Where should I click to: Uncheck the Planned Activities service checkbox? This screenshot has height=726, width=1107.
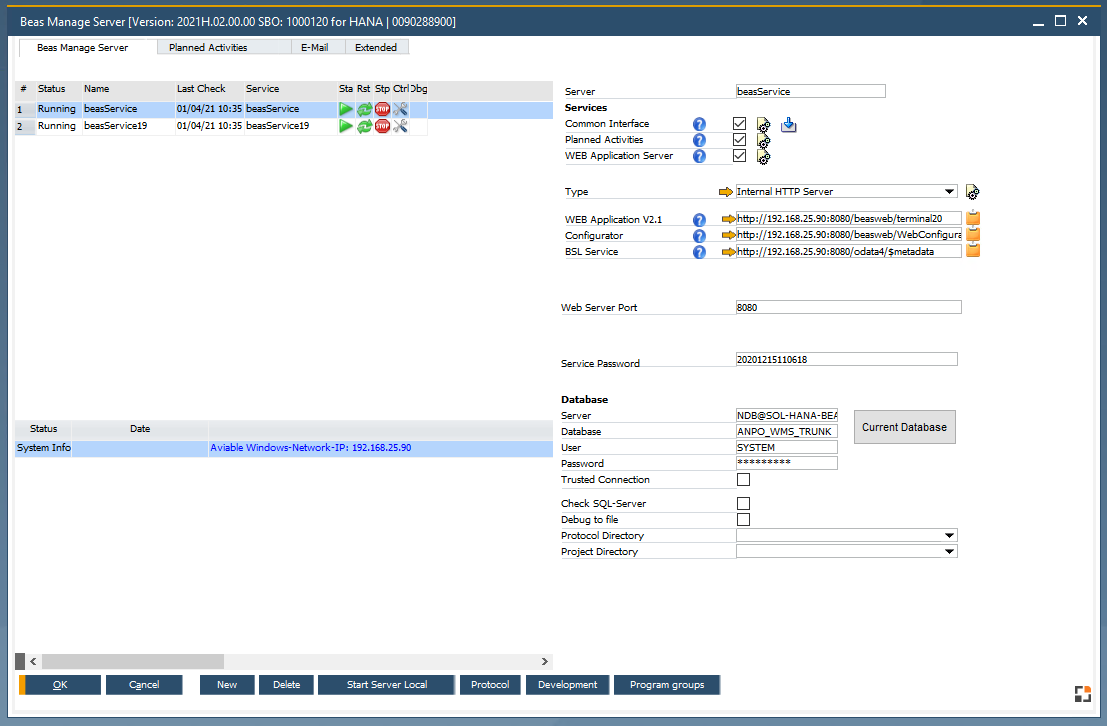point(739,139)
